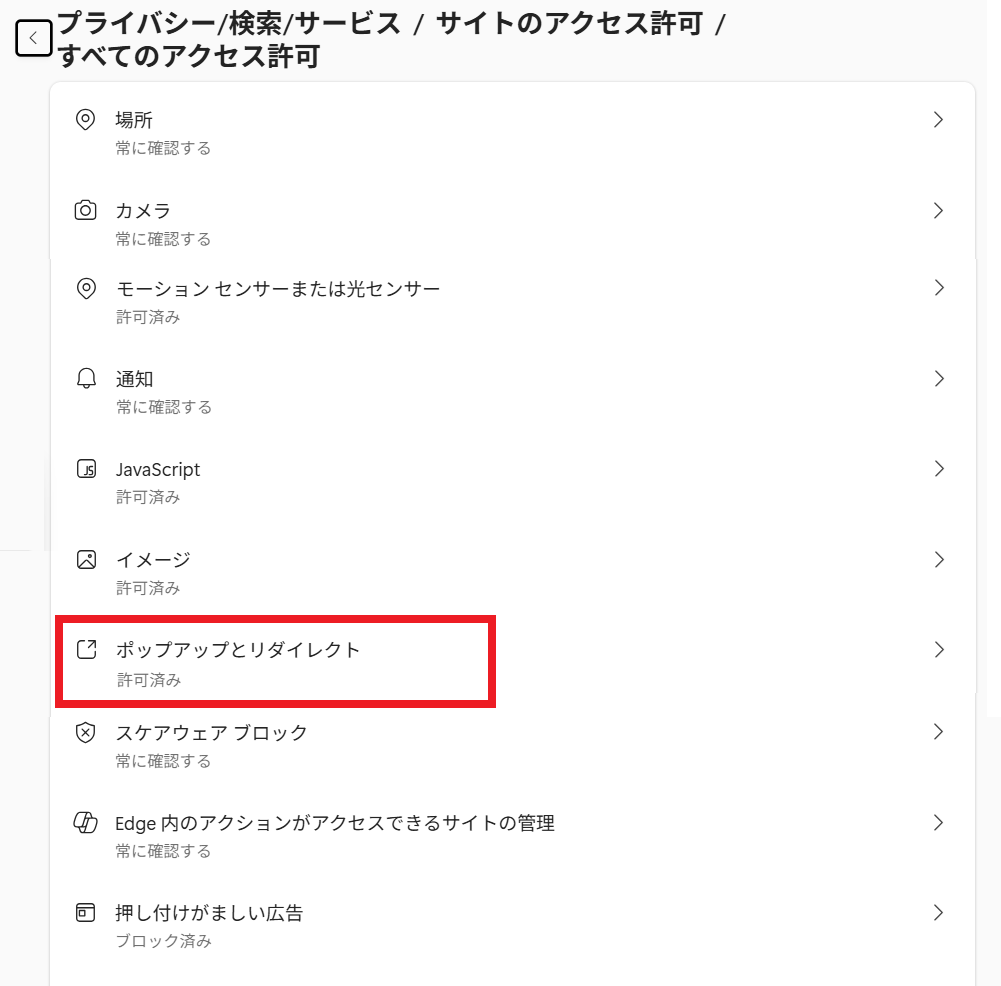This screenshot has height=986, width=1001.
Task: Click the motion sensor pin icon
Action: pyautogui.click(x=86, y=289)
